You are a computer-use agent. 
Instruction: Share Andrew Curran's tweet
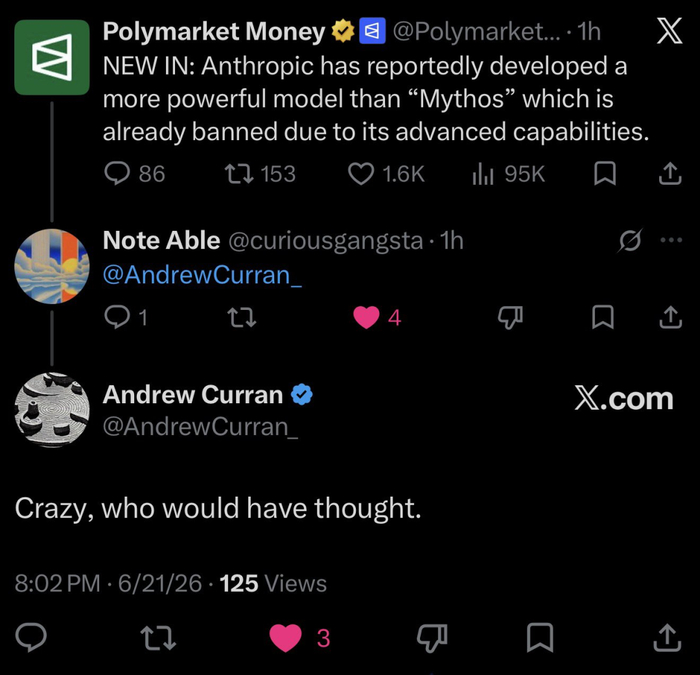[667, 638]
